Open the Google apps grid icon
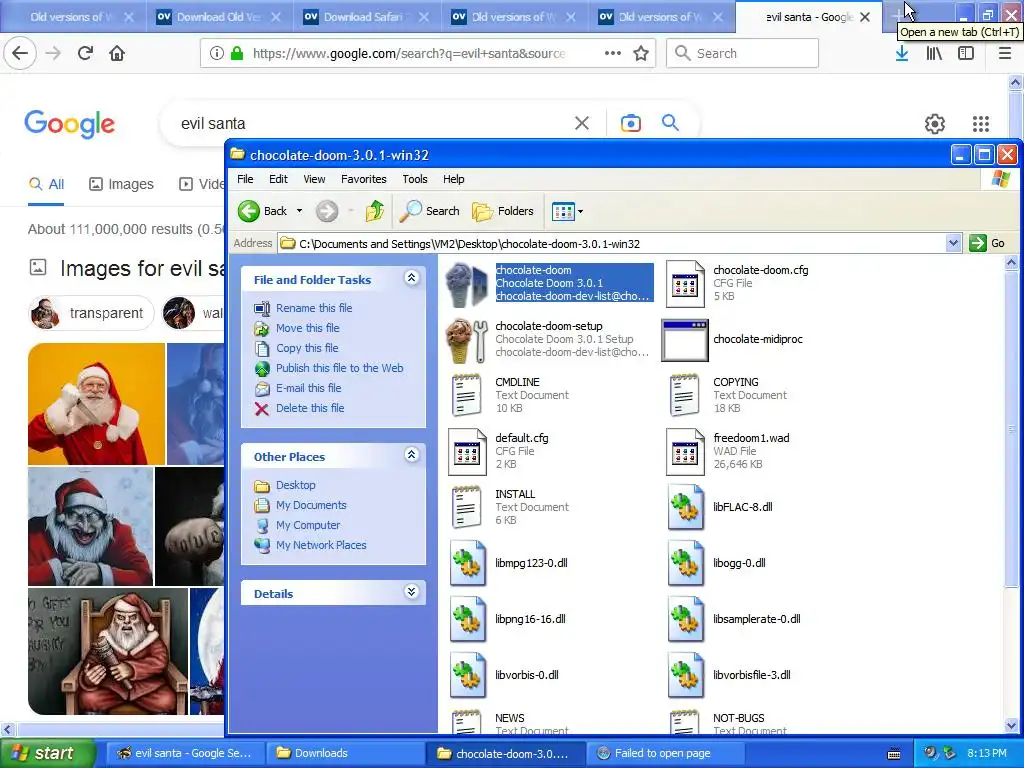1024x768 pixels. pos(980,123)
